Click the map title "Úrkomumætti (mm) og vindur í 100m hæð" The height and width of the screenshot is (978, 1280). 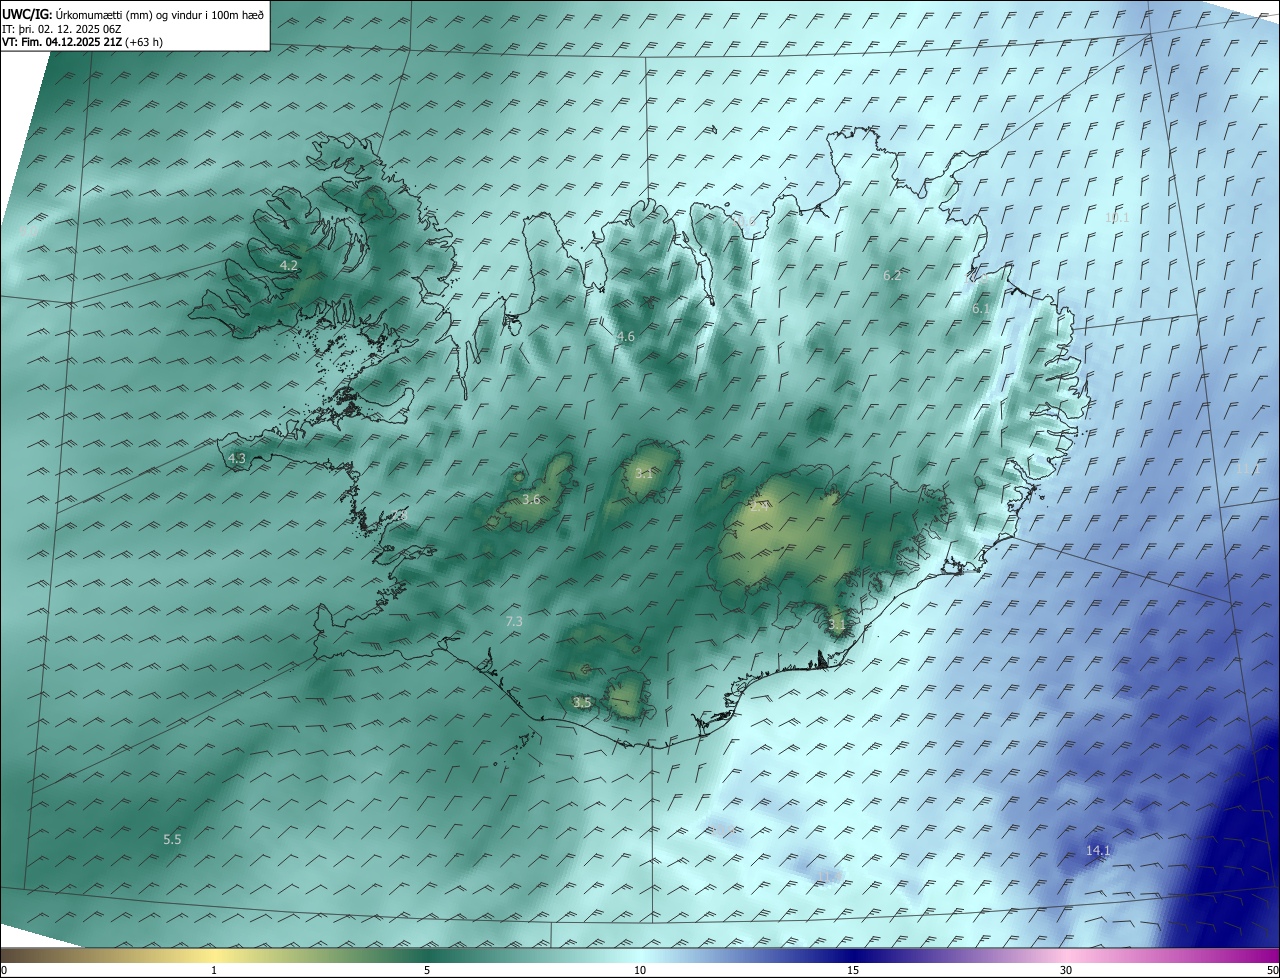tap(160, 15)
